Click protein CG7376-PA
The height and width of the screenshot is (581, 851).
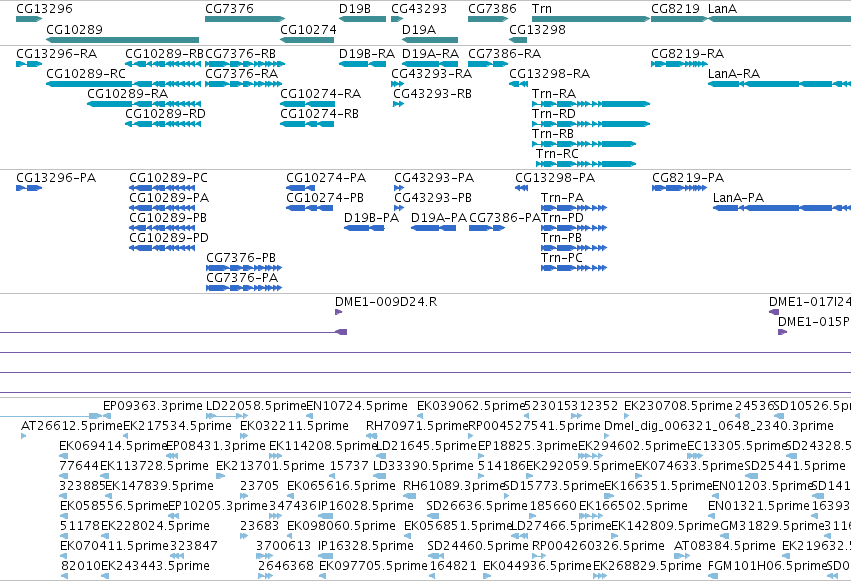click(242, 278)
